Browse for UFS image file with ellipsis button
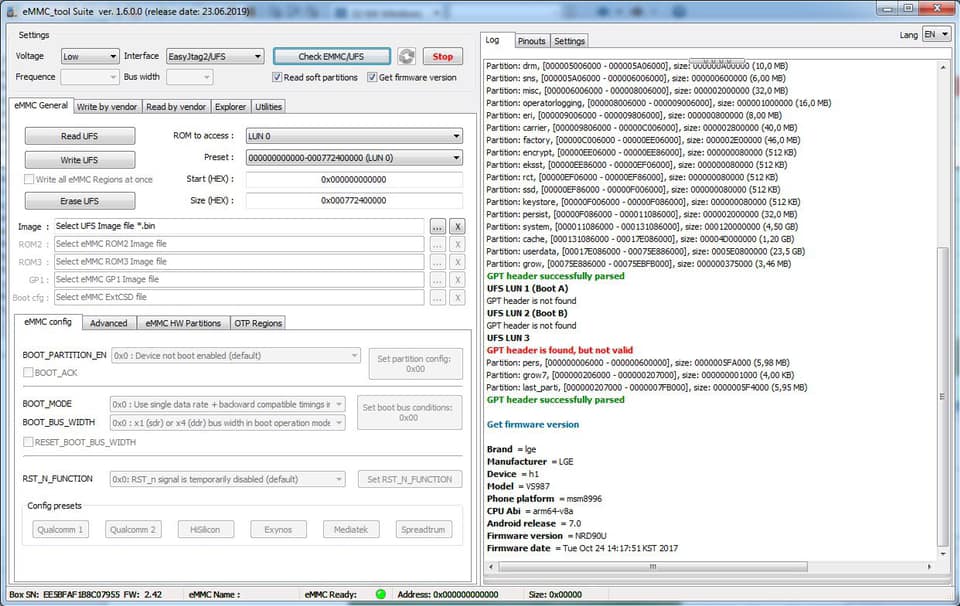Viewport: 960px width, 606px height. click(437, 226)
